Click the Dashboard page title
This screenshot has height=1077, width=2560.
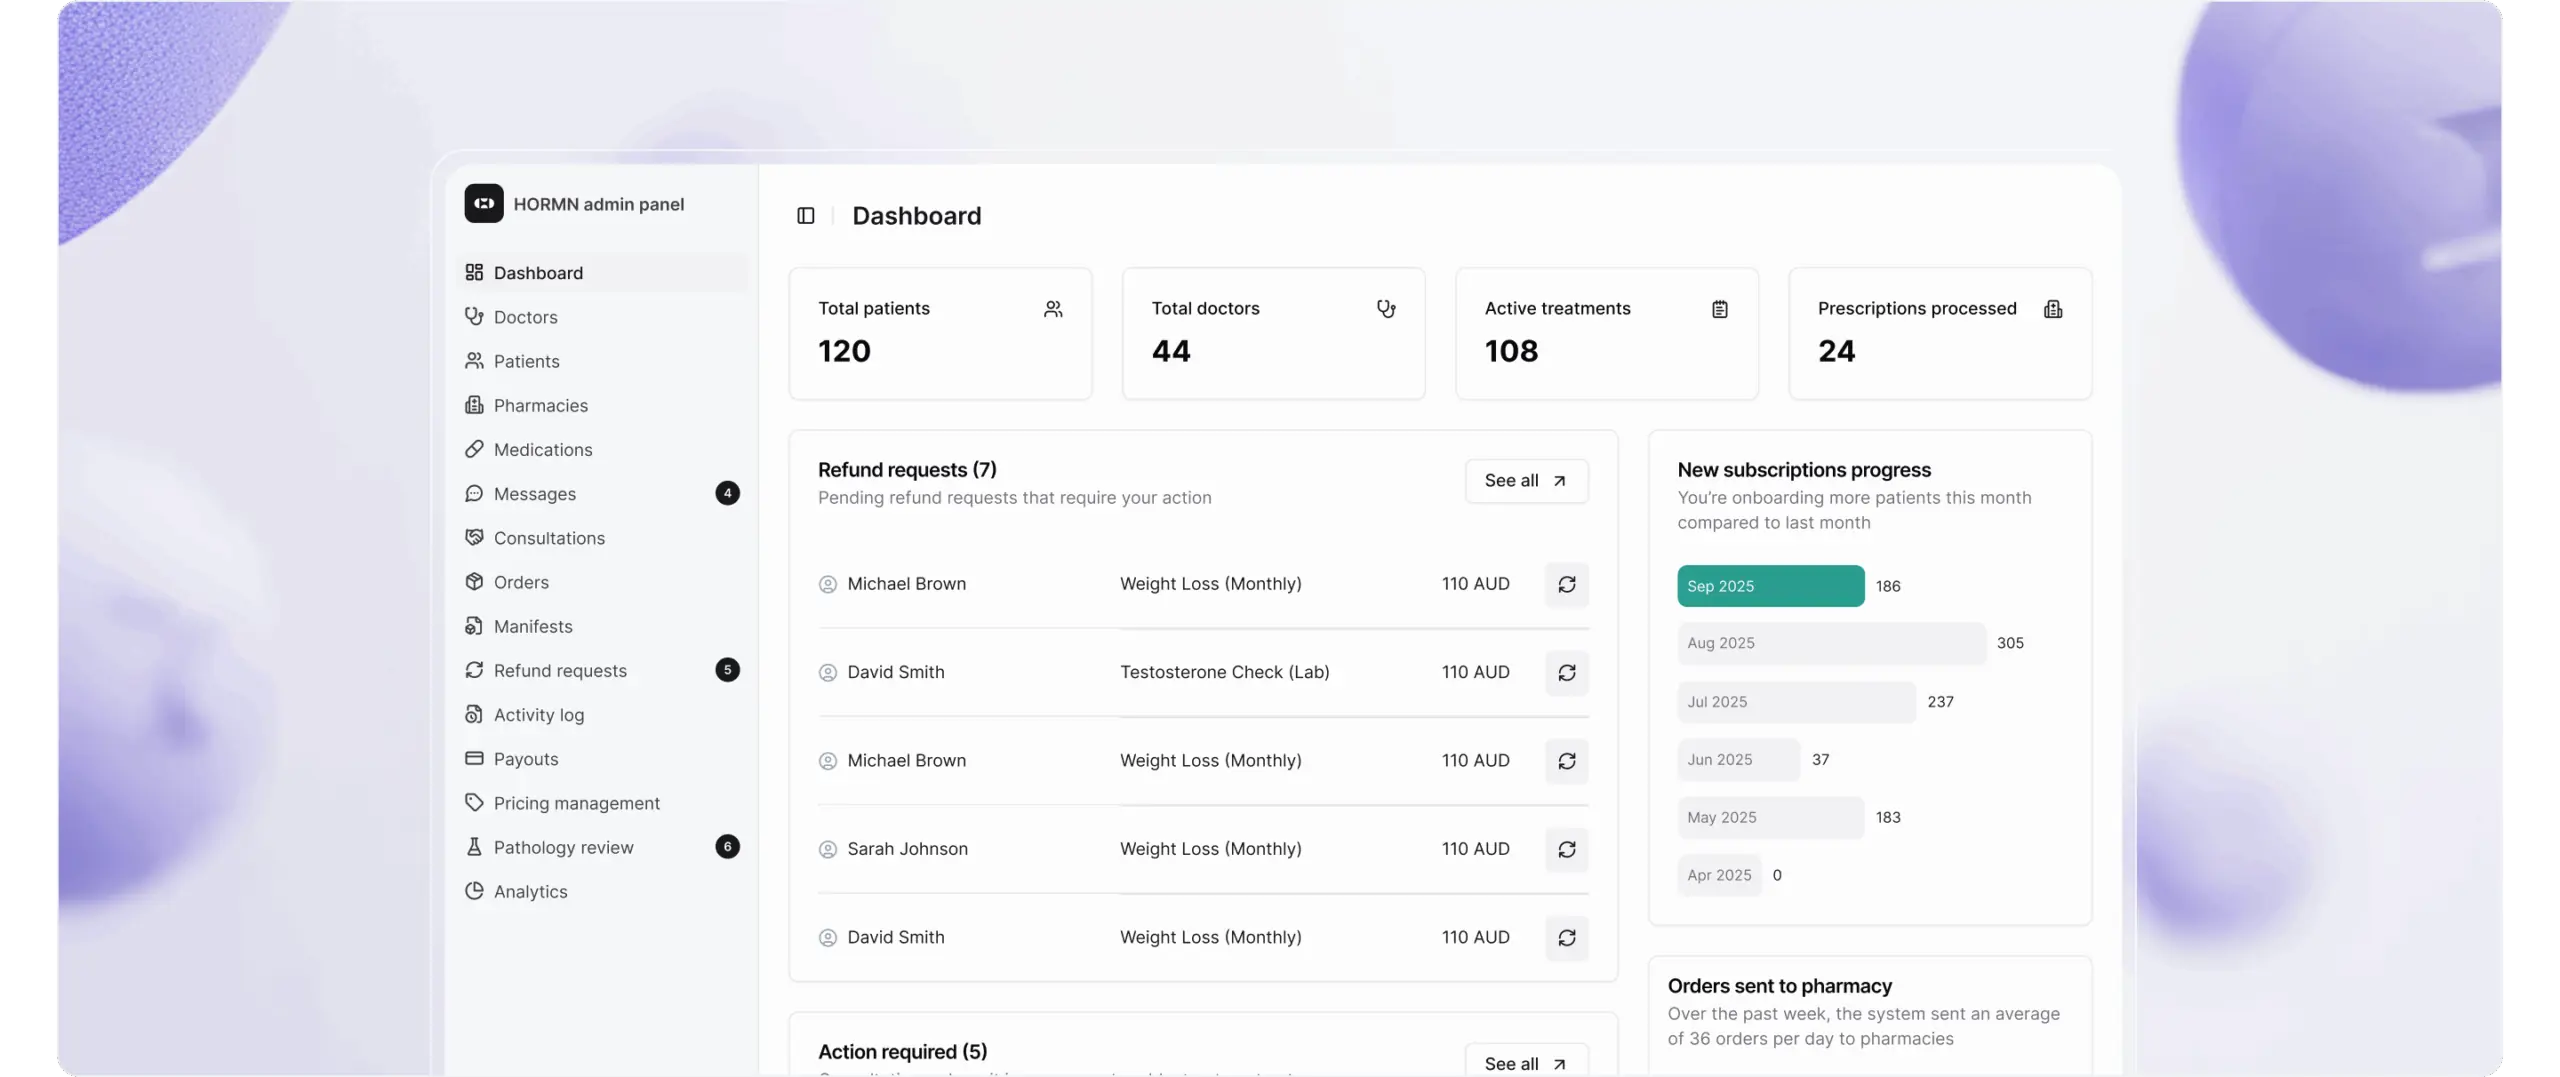coord(916,216)
